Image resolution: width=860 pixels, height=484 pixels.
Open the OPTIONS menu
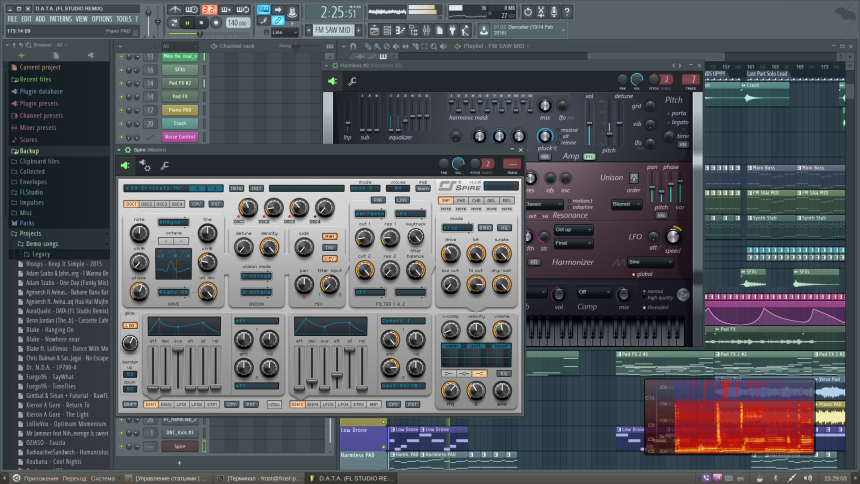(x=102, y=19)
